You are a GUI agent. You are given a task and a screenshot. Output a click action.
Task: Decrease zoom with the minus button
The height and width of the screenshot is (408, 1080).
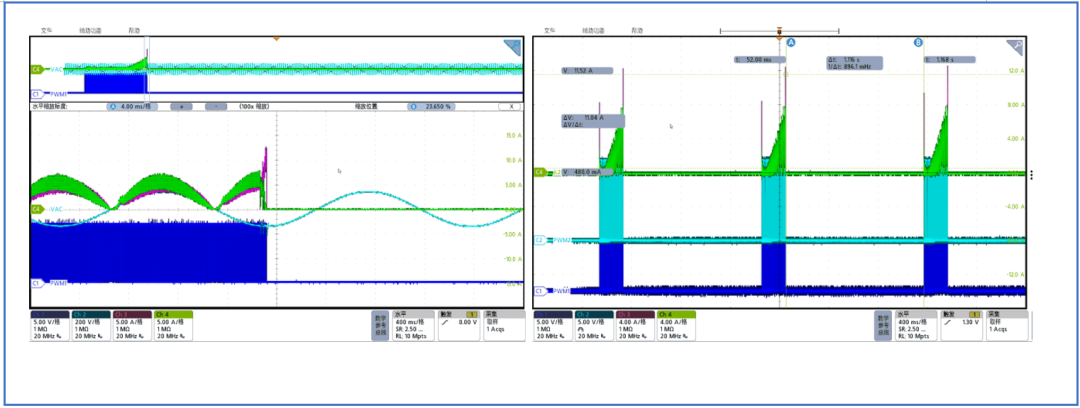click(x=216, y=107)
